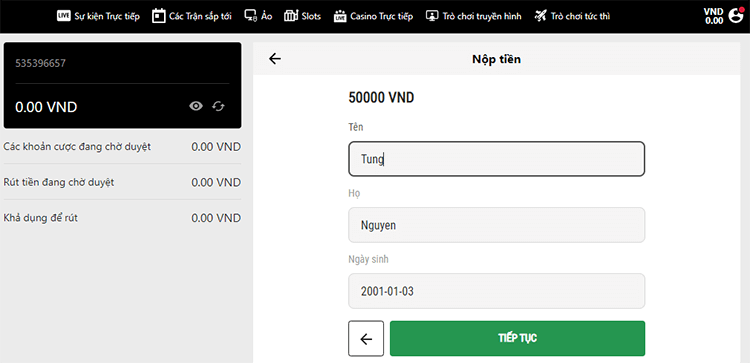Click the 50000 VND amount
750x363 pixels.
(x=381, y=98)
